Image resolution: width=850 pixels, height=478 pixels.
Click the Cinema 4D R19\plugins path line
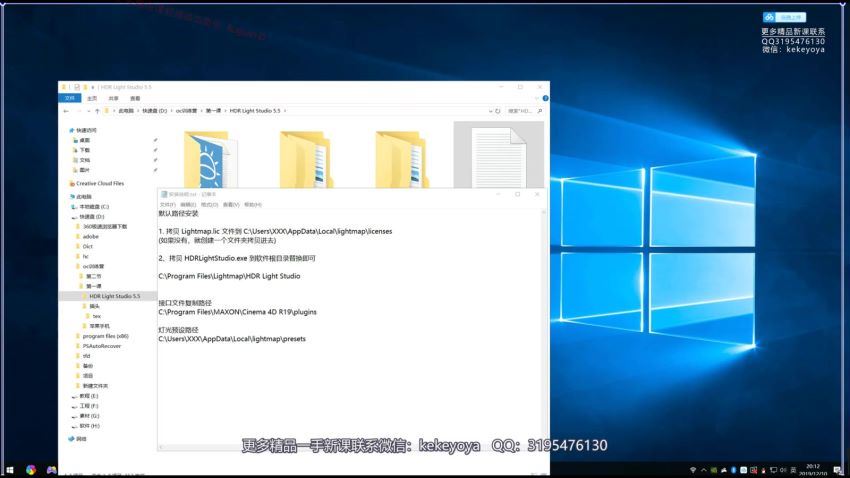coord(237,312)
